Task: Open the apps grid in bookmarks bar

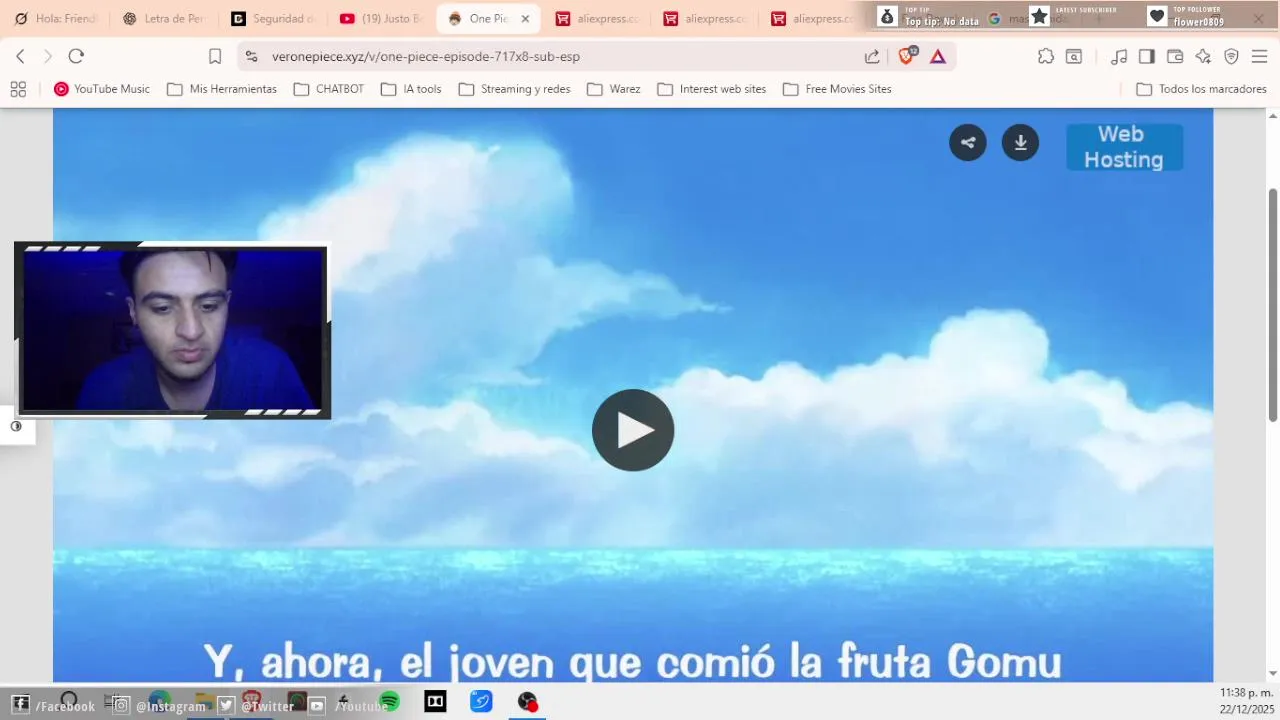Action: [18, 89]
